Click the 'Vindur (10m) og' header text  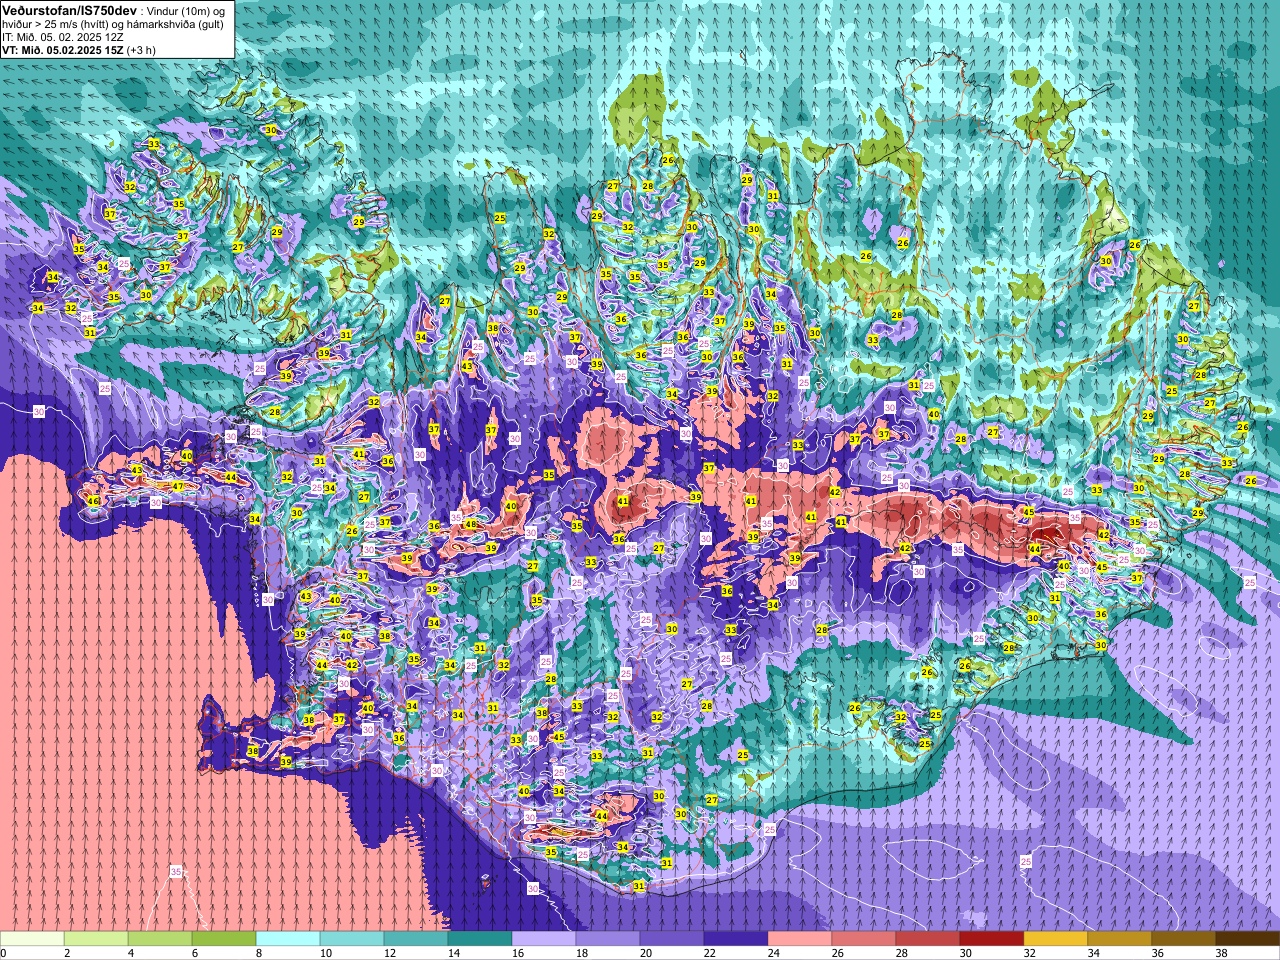(x=187, y=10)
